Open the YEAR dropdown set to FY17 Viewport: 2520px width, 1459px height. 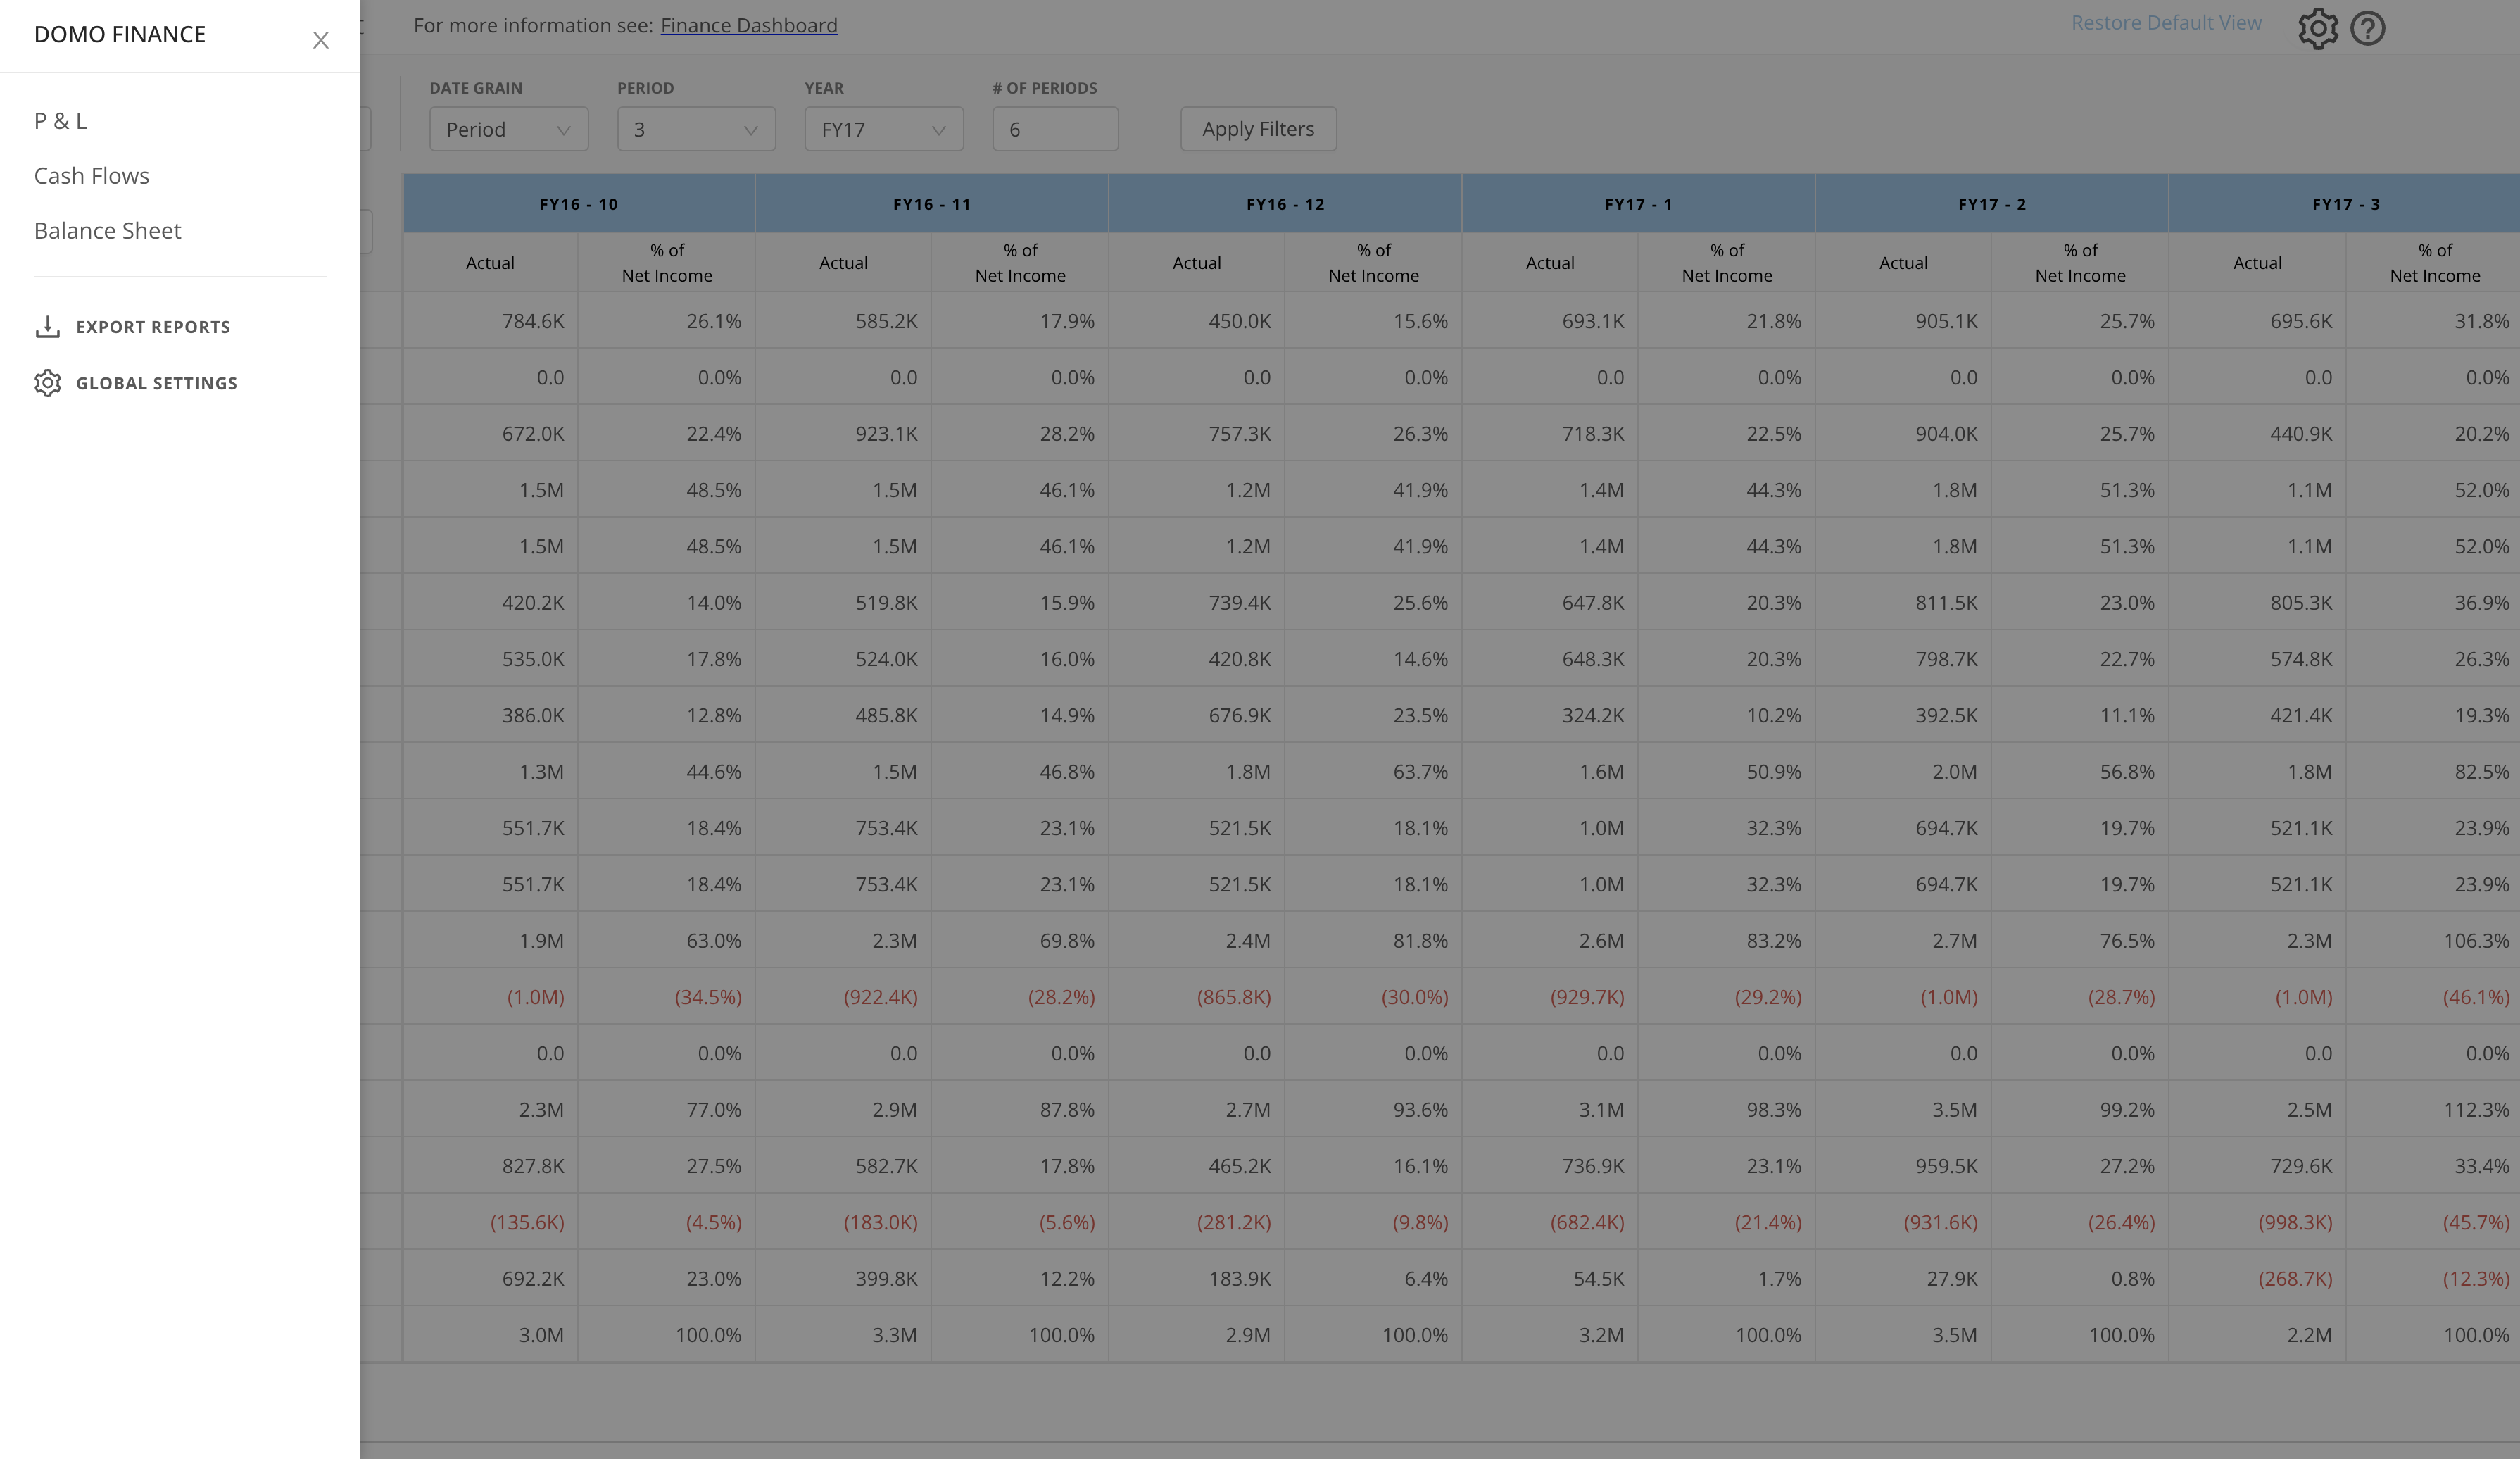(883, 128)
